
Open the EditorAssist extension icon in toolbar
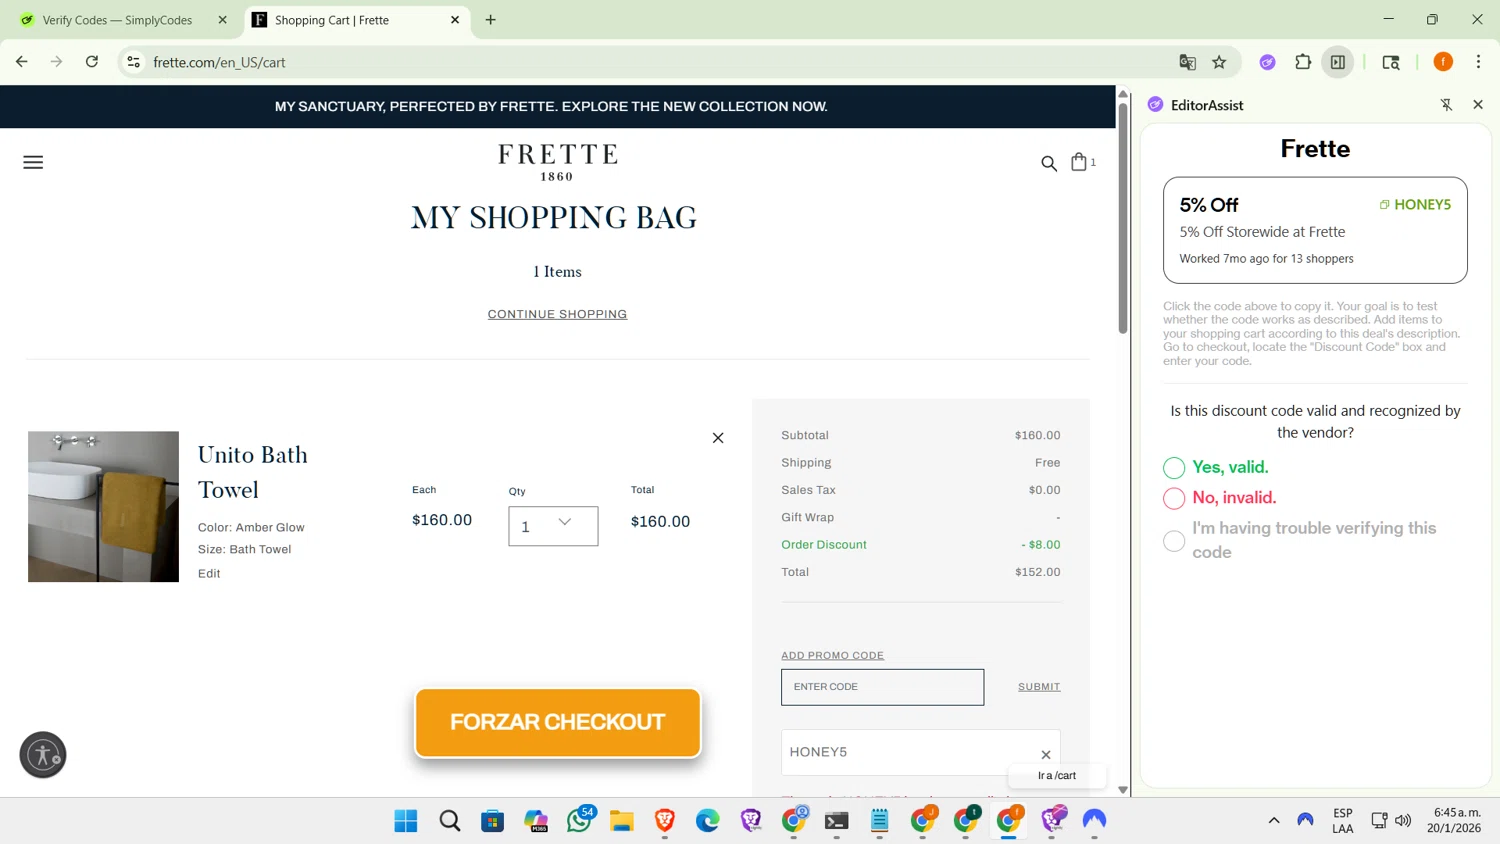1267,62
